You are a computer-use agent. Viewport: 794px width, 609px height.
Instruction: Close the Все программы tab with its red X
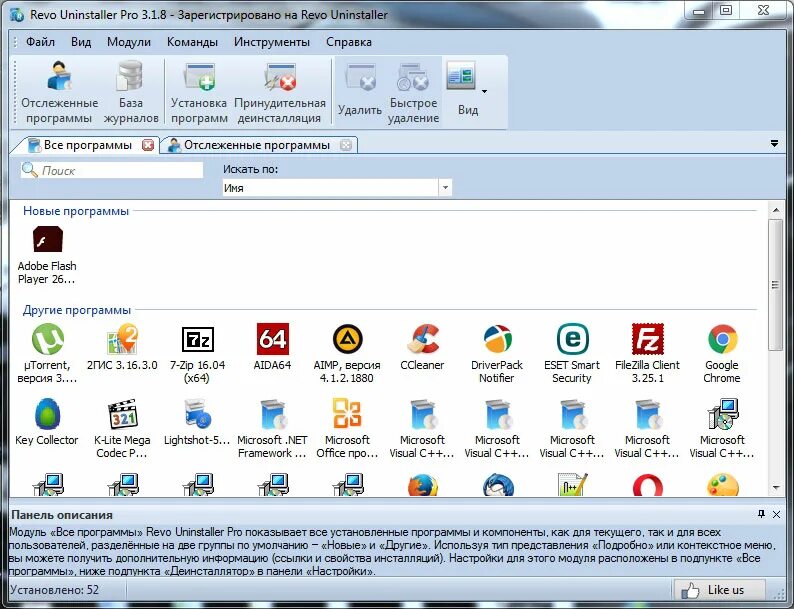(x=148, y=145)
